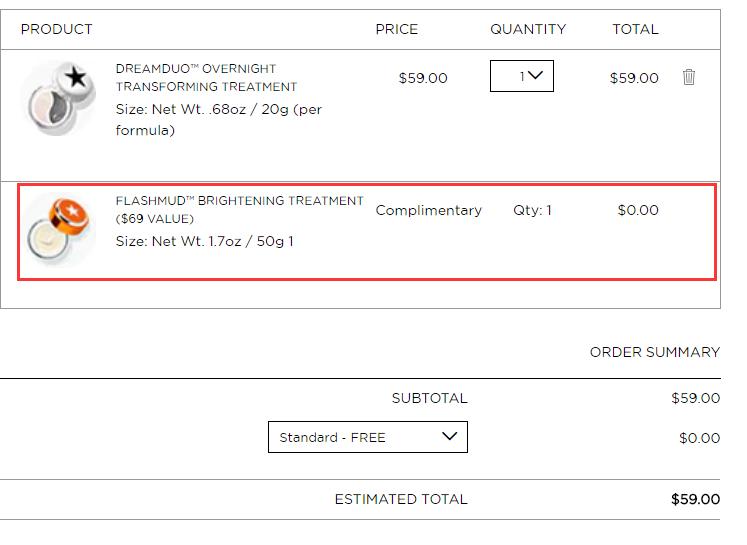Open the DreamDuo Overnight Transforming Treatment link
The height and width of the screenshot is (545, 747).
(206, 78)
